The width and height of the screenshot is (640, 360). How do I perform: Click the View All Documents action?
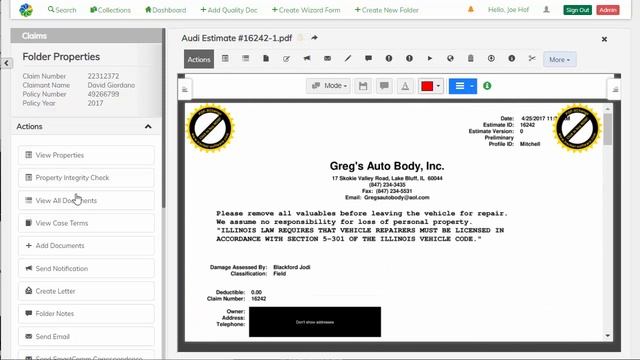pos(86,200)
